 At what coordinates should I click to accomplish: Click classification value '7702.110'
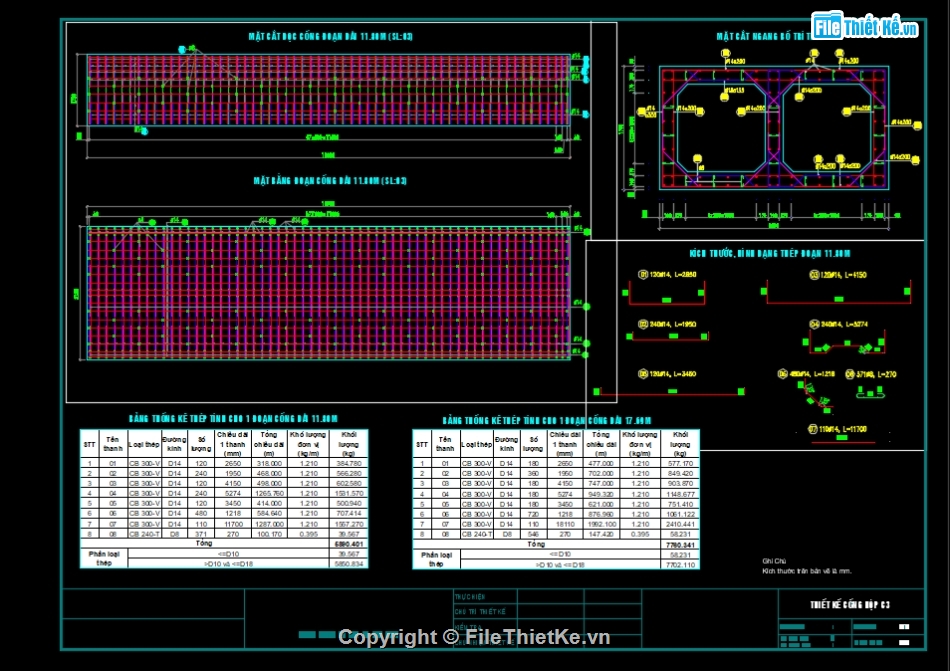[680, 564]
